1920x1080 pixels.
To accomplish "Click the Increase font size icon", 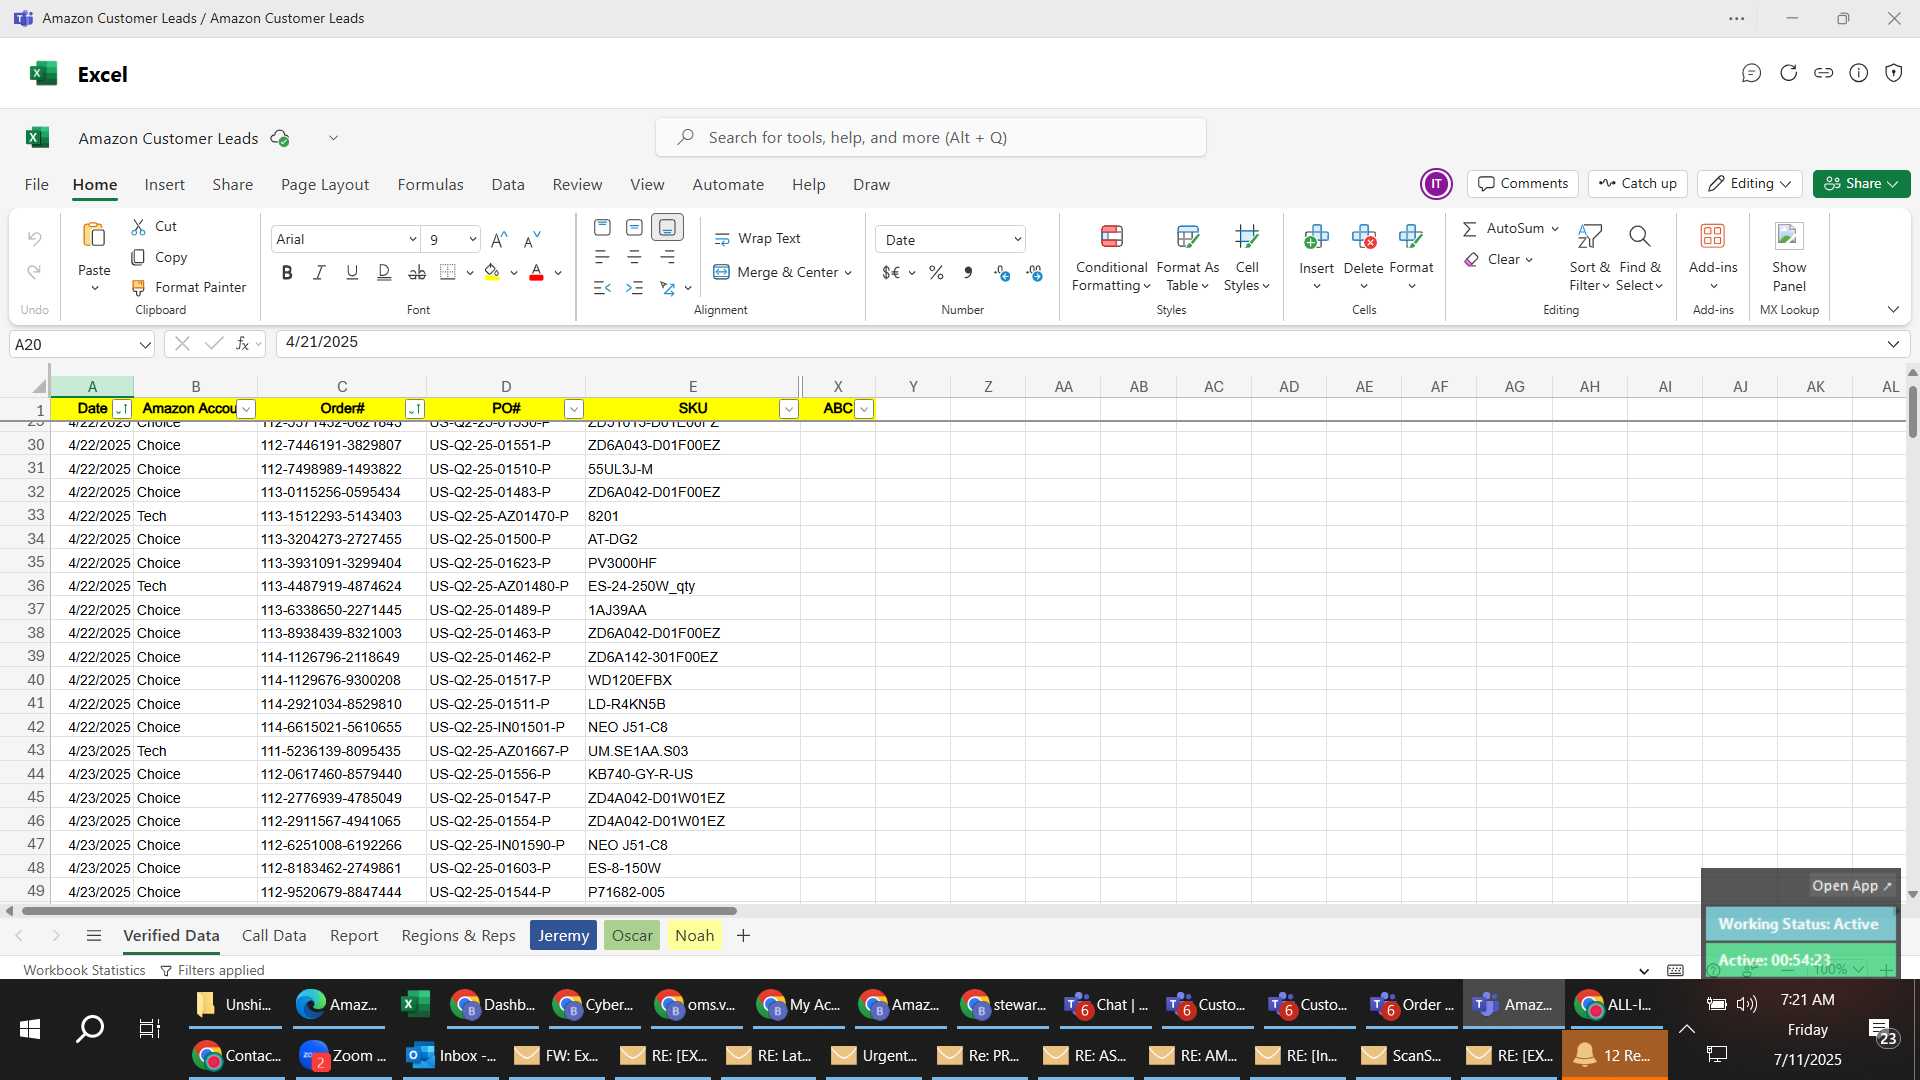I will [x=500, y=239].
